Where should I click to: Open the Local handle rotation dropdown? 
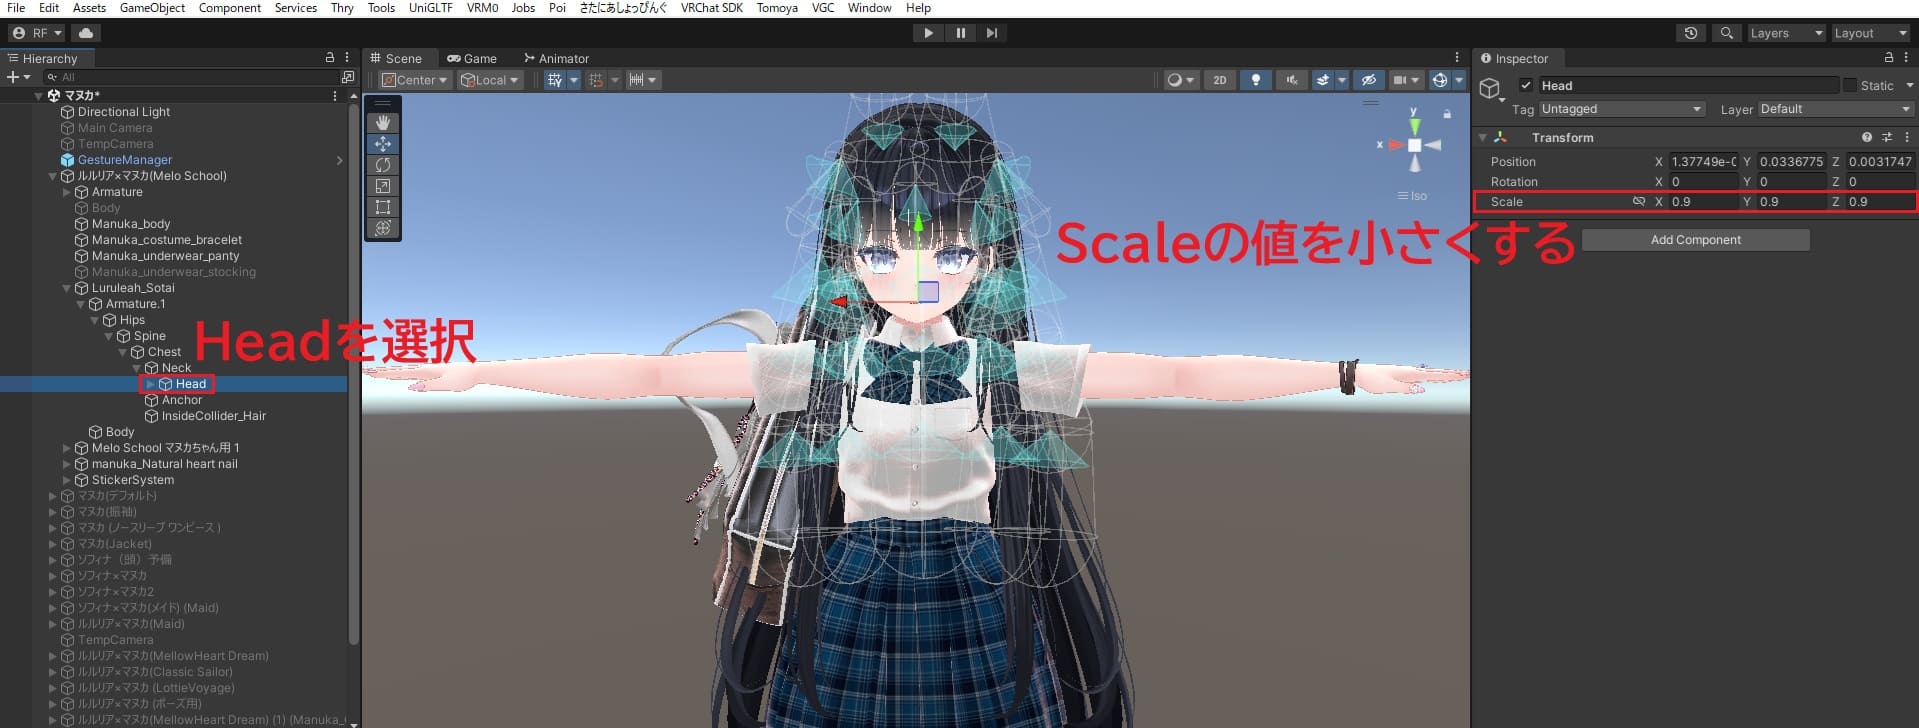[489, 80]
